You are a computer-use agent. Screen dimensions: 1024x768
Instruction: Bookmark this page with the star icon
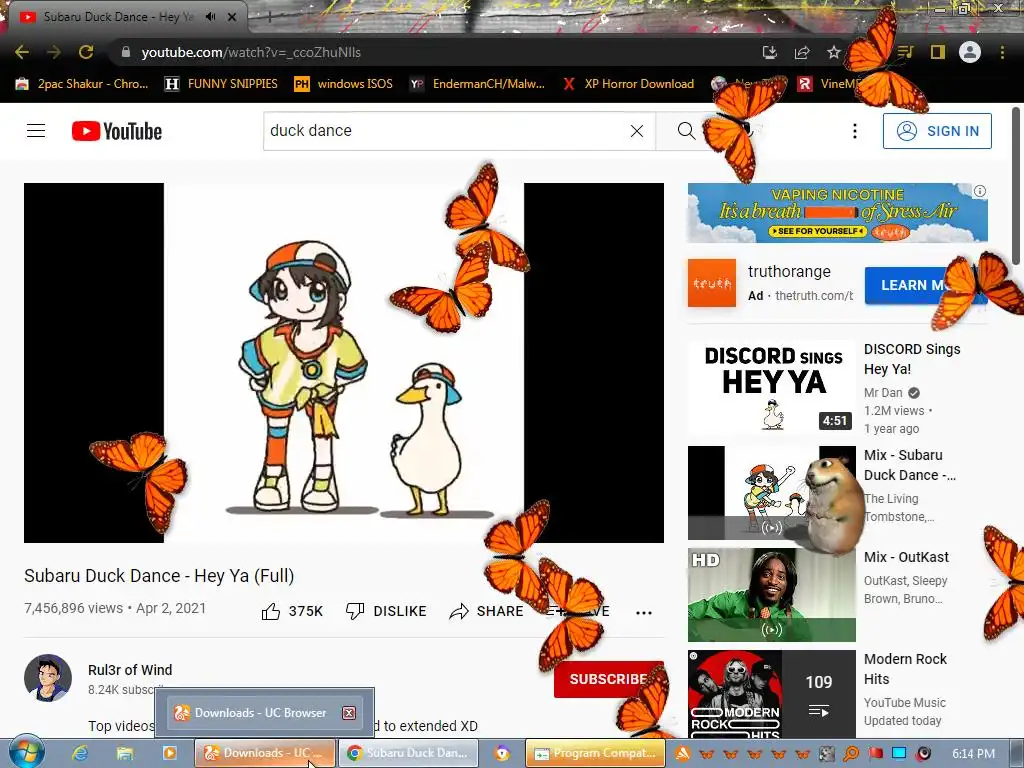click(833, 52)
